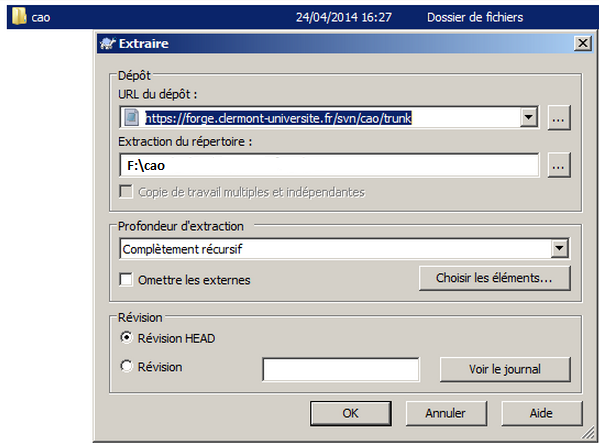Browse for extraction directory ellipsis button

559,165
